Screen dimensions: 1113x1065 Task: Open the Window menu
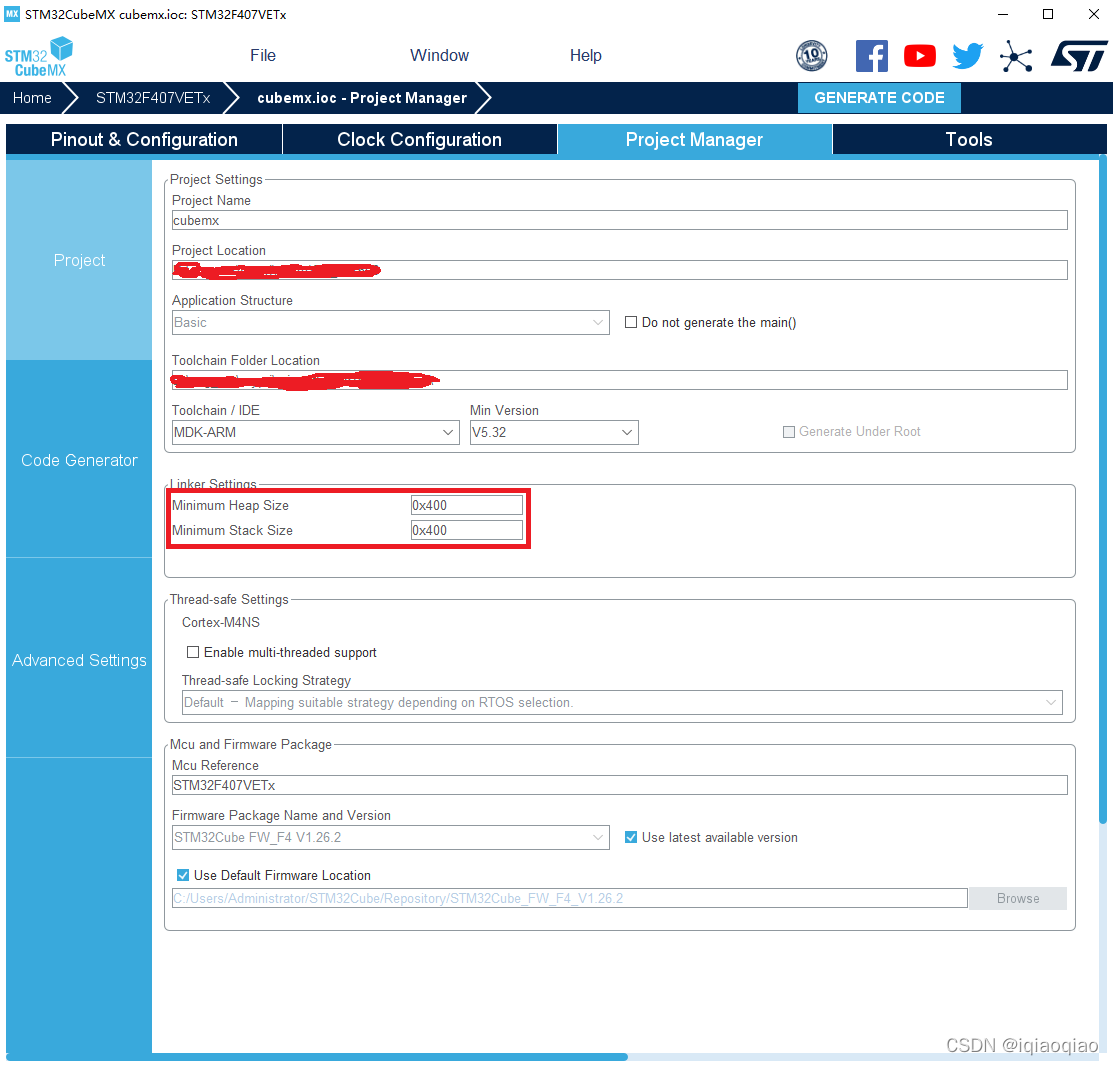[x=439, y=55]
